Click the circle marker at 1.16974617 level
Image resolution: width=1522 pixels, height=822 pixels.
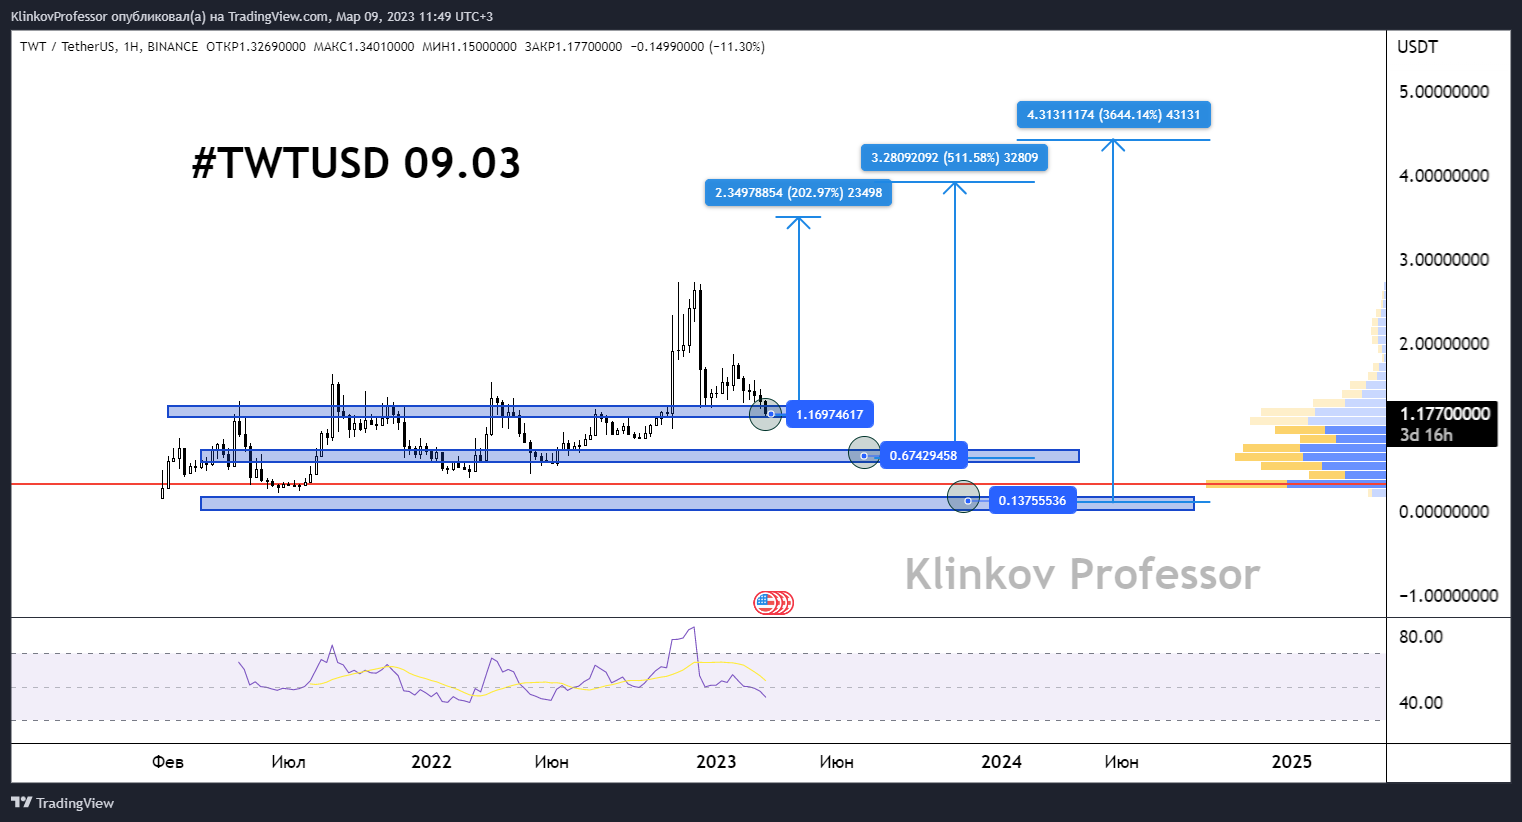pos(765,414)
